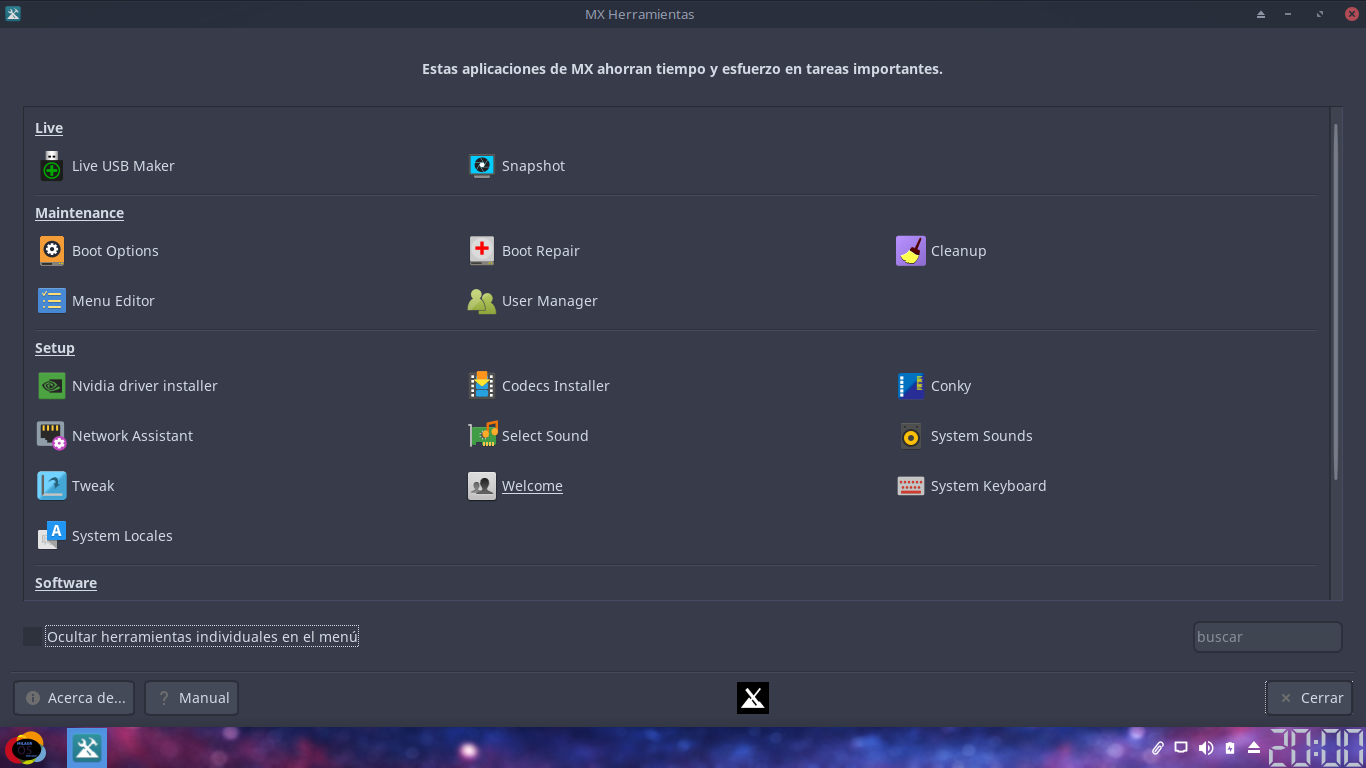Click the Cerrar button
Viewport: 1366px width, 768px height.
(x=1309, y=698)
